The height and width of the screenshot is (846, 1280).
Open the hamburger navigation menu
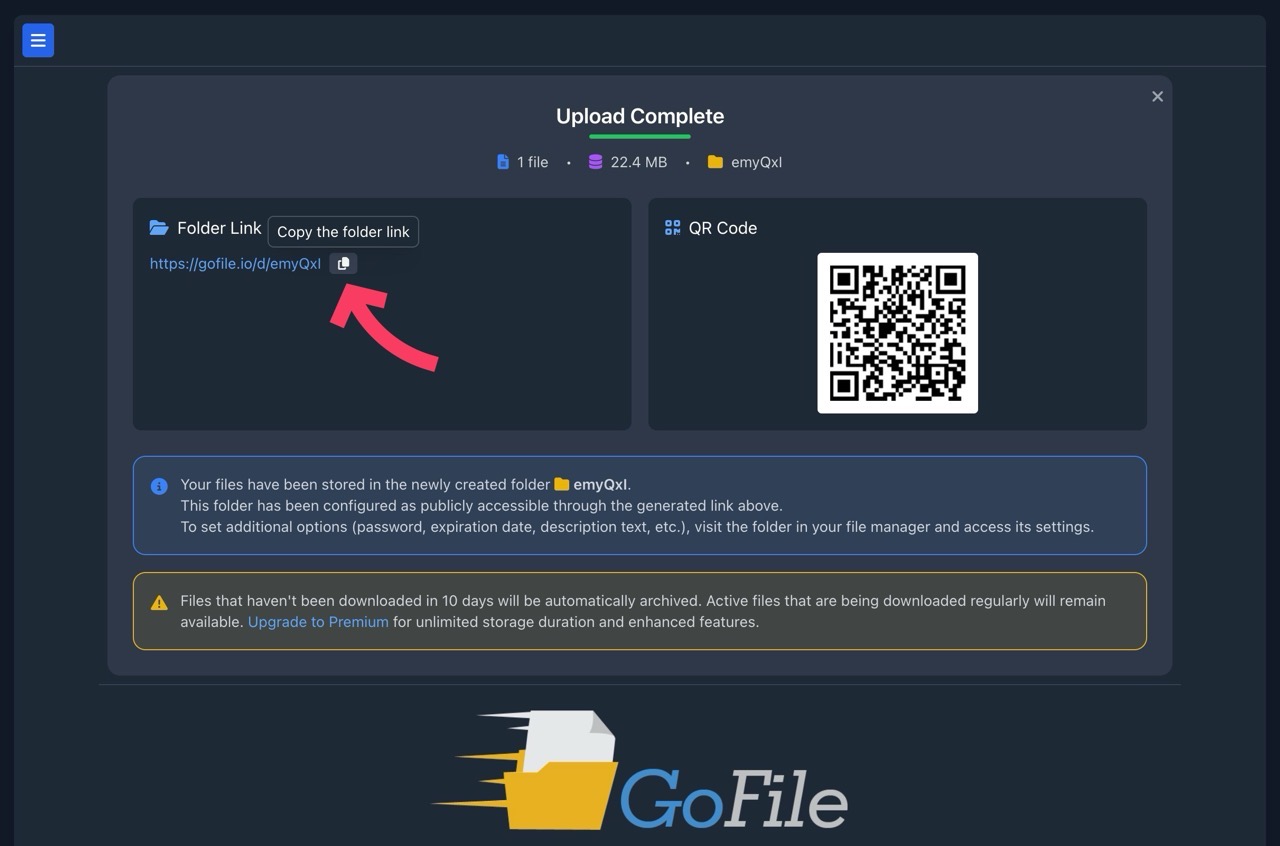pos(38,40)
